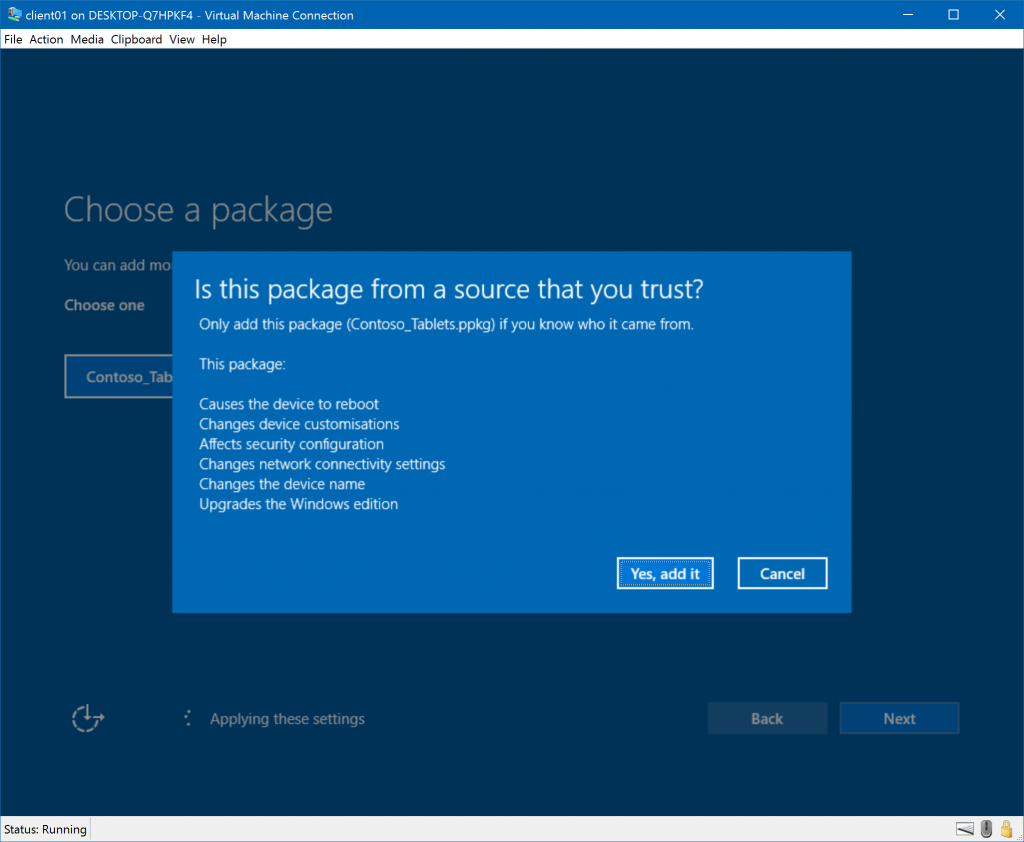This screenshot has width=1024, height=842.
Task: Click 'Applying these settings' status text
Action: click(x=287, y=719)
